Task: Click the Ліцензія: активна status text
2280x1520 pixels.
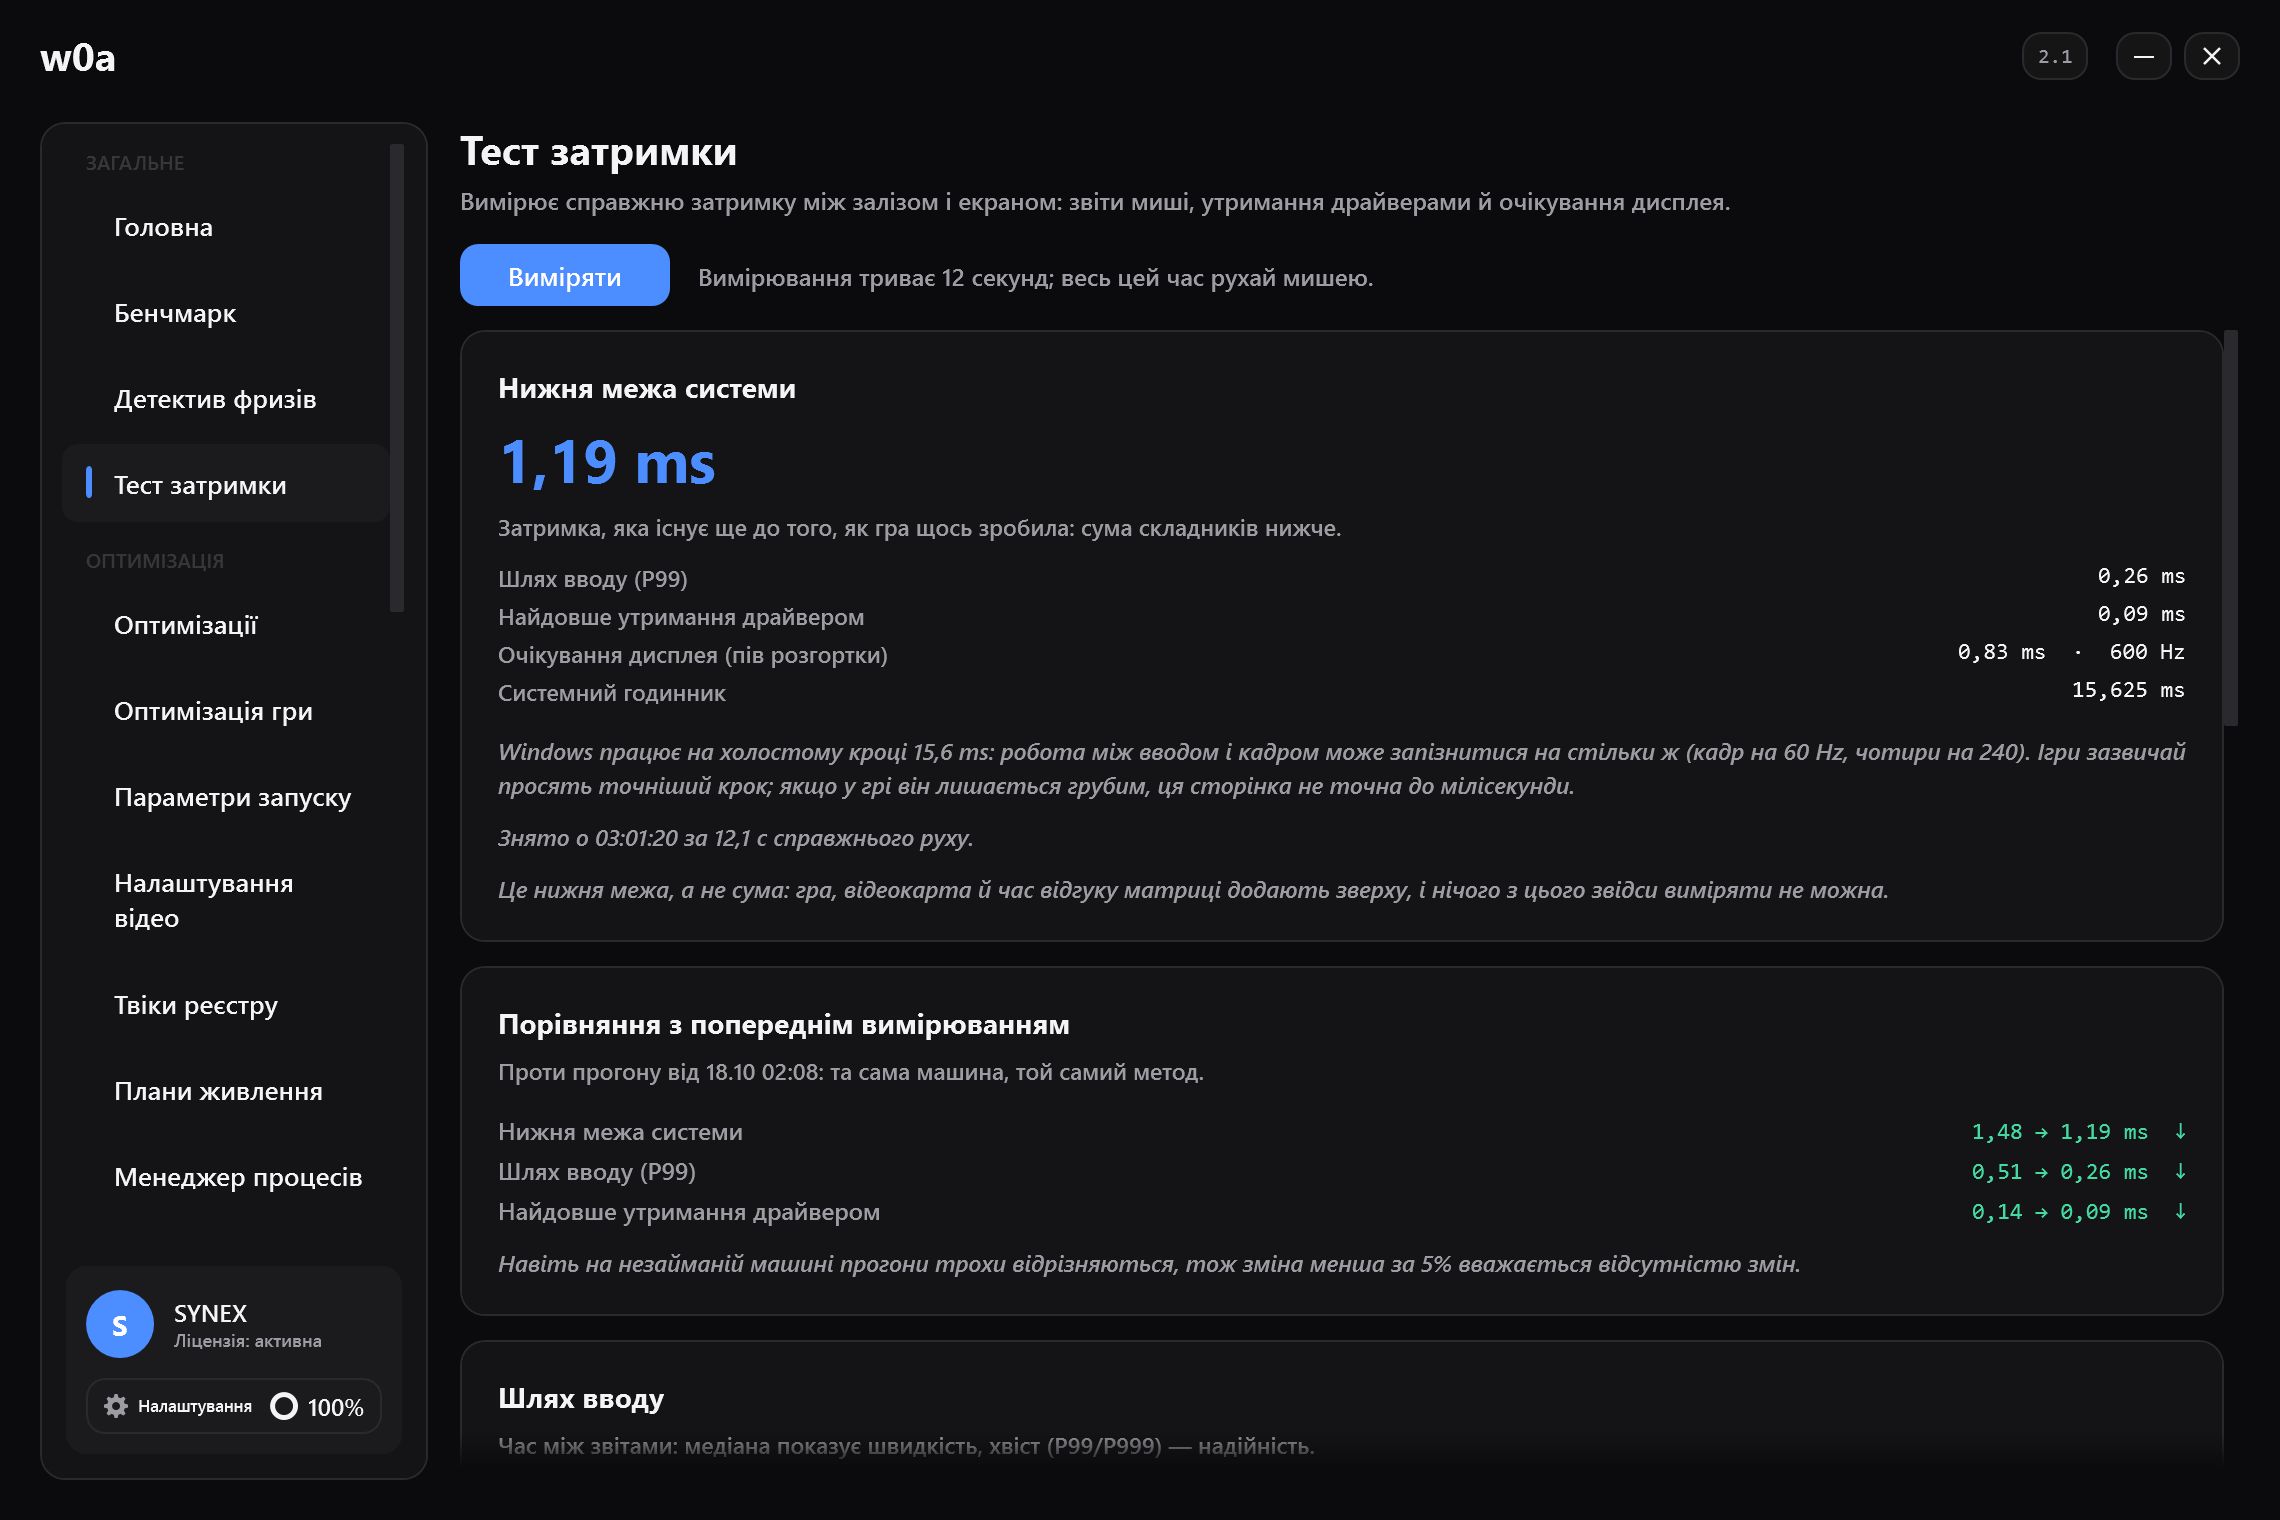Action: (x=248, y=1341)
